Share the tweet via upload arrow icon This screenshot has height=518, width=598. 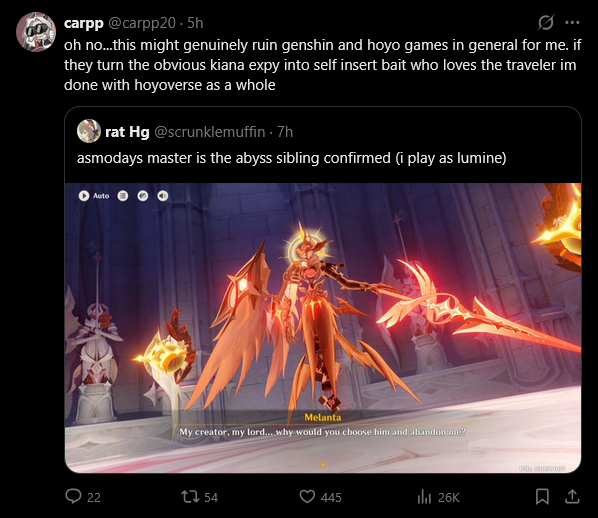572,497
